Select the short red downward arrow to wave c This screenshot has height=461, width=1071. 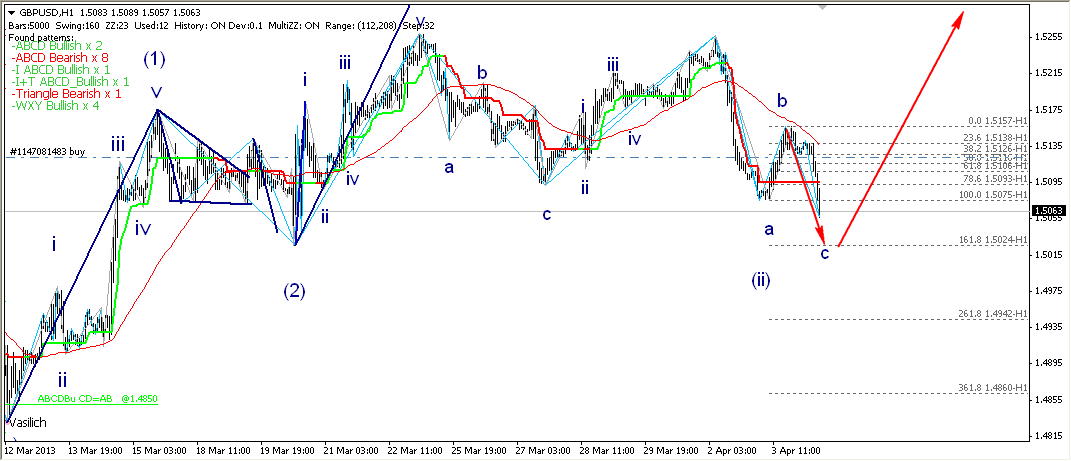pyautogui.click(x=808, y=185)
